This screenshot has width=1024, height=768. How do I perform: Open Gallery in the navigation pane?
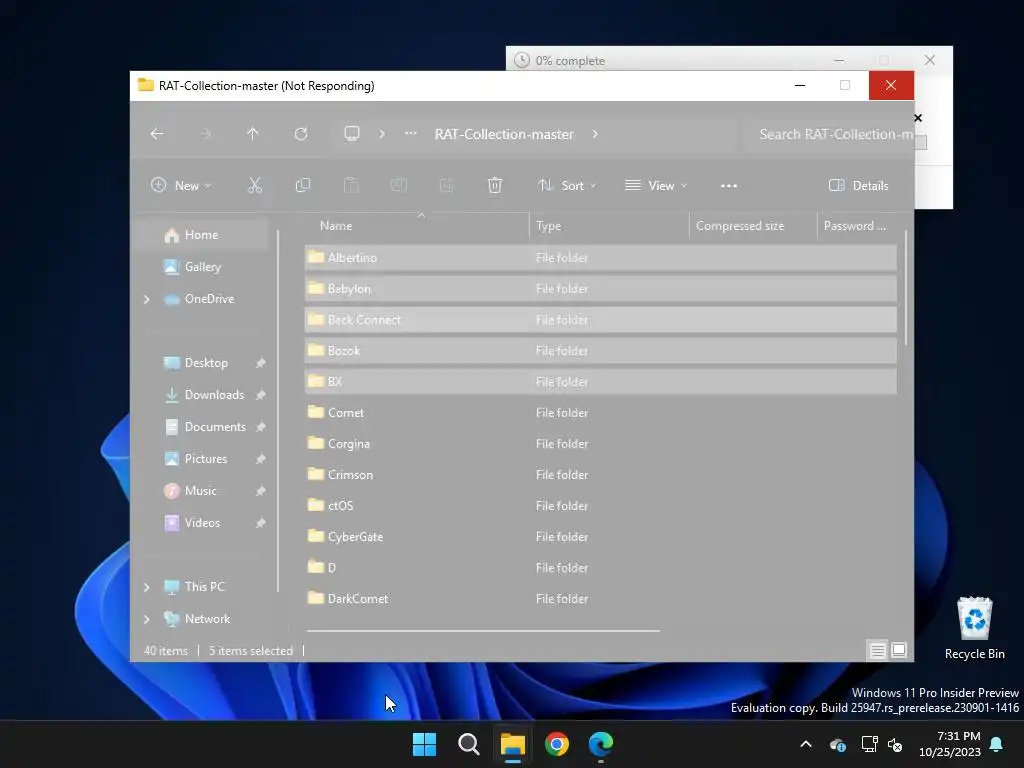(202, 267)
